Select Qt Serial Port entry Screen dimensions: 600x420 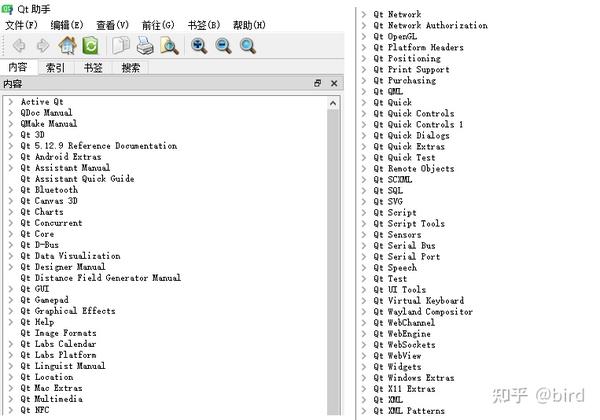[x=407, y=256]
